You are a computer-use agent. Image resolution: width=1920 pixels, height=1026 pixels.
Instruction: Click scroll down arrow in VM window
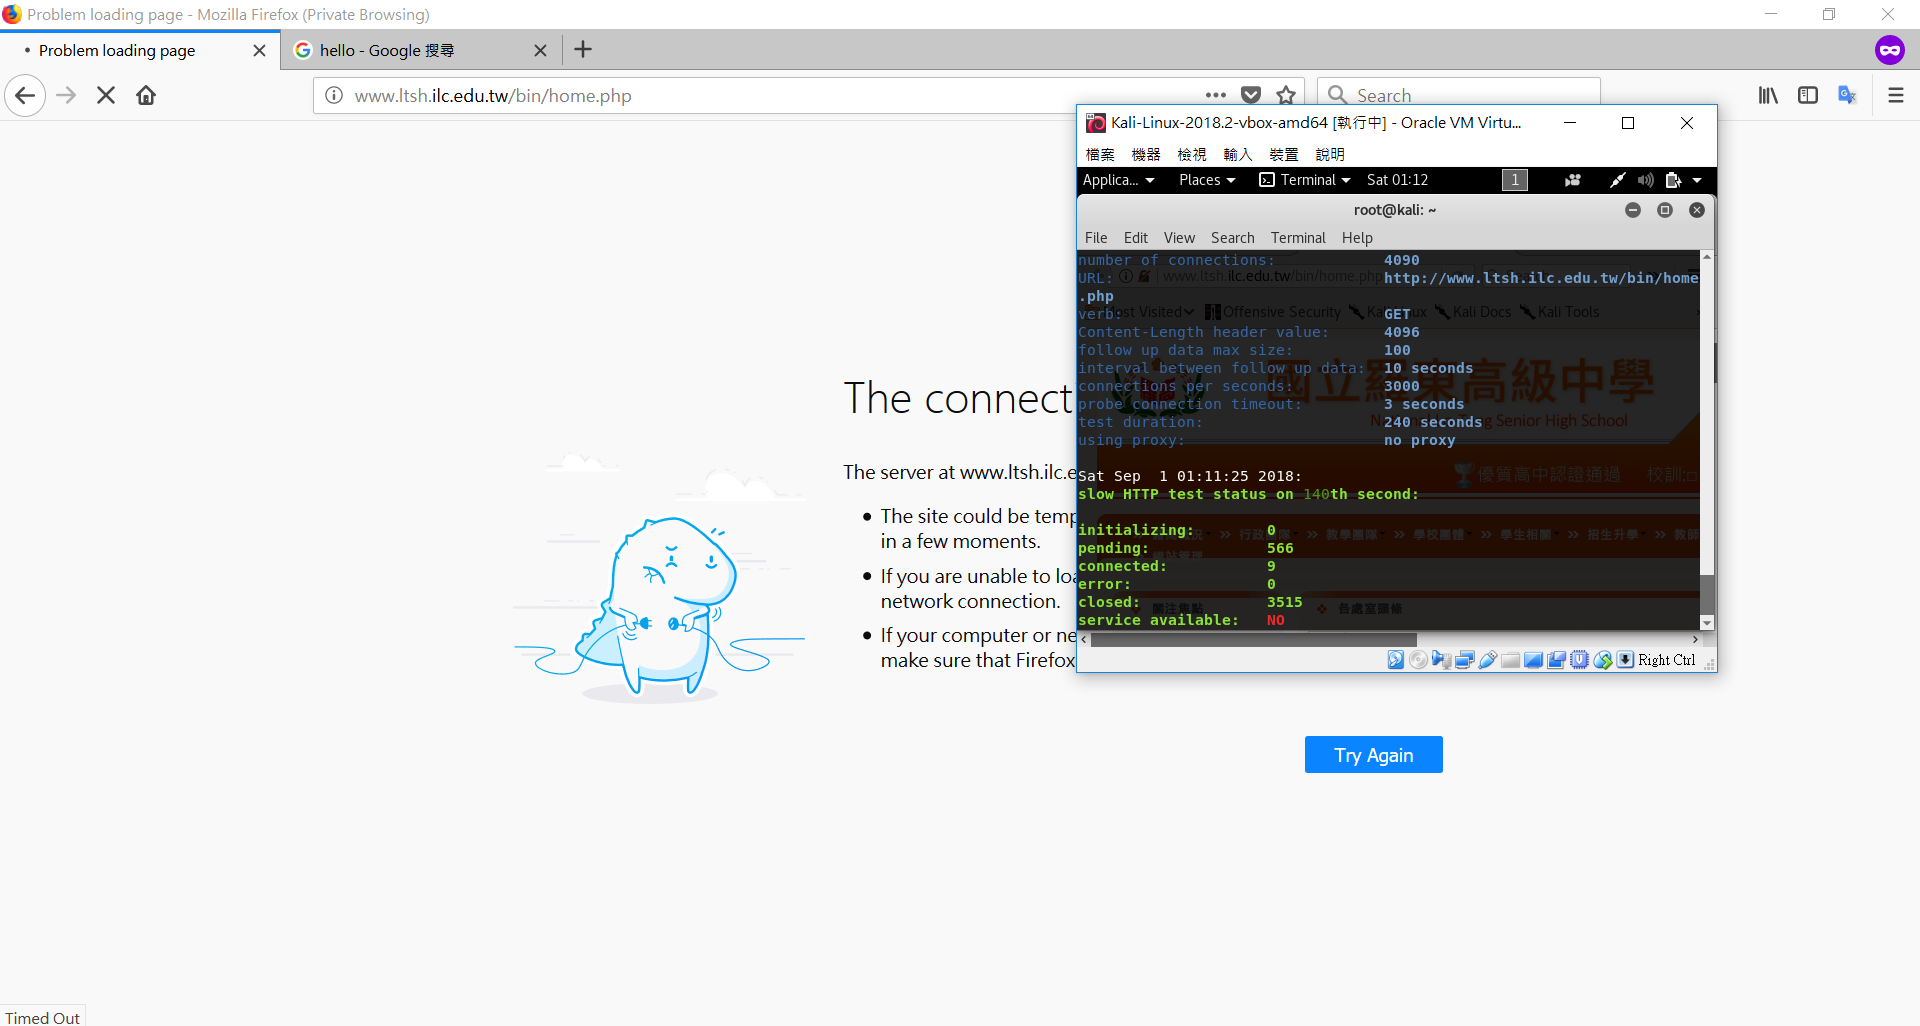tap(1707, 622)
